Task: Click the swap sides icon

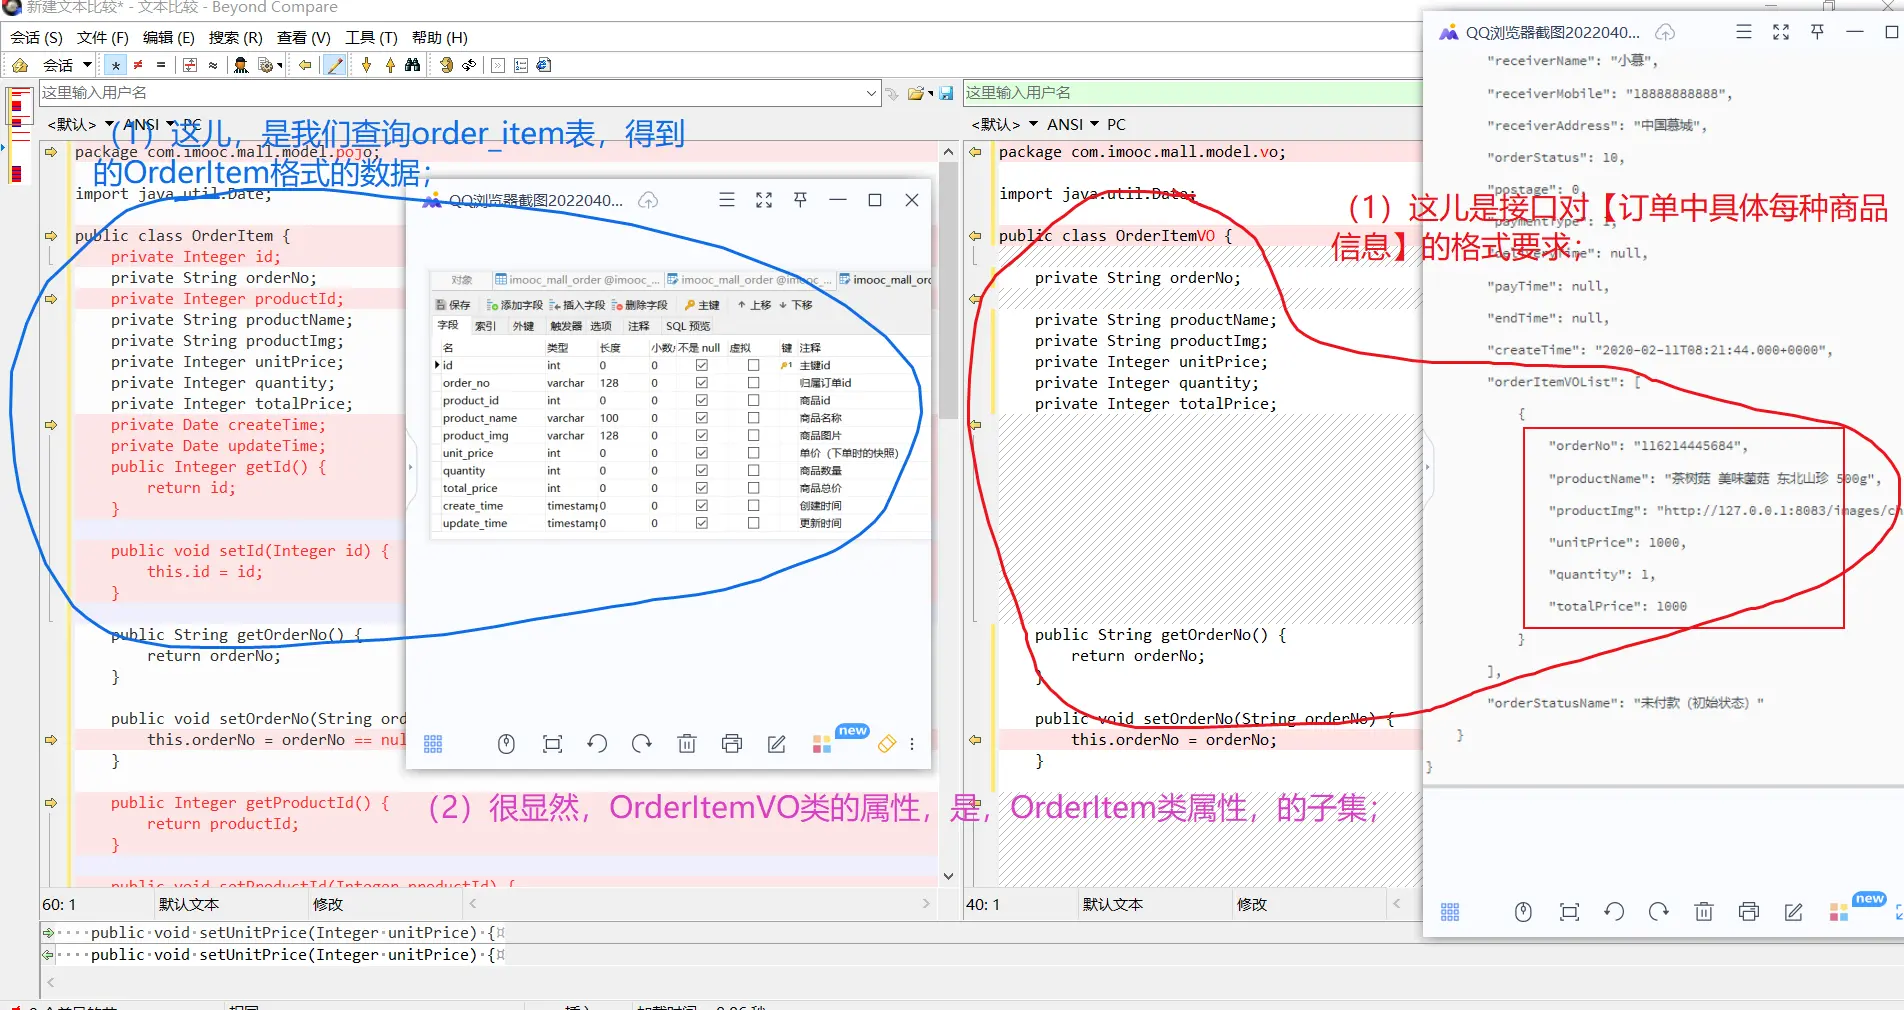Action: click(x=446, y=65)
